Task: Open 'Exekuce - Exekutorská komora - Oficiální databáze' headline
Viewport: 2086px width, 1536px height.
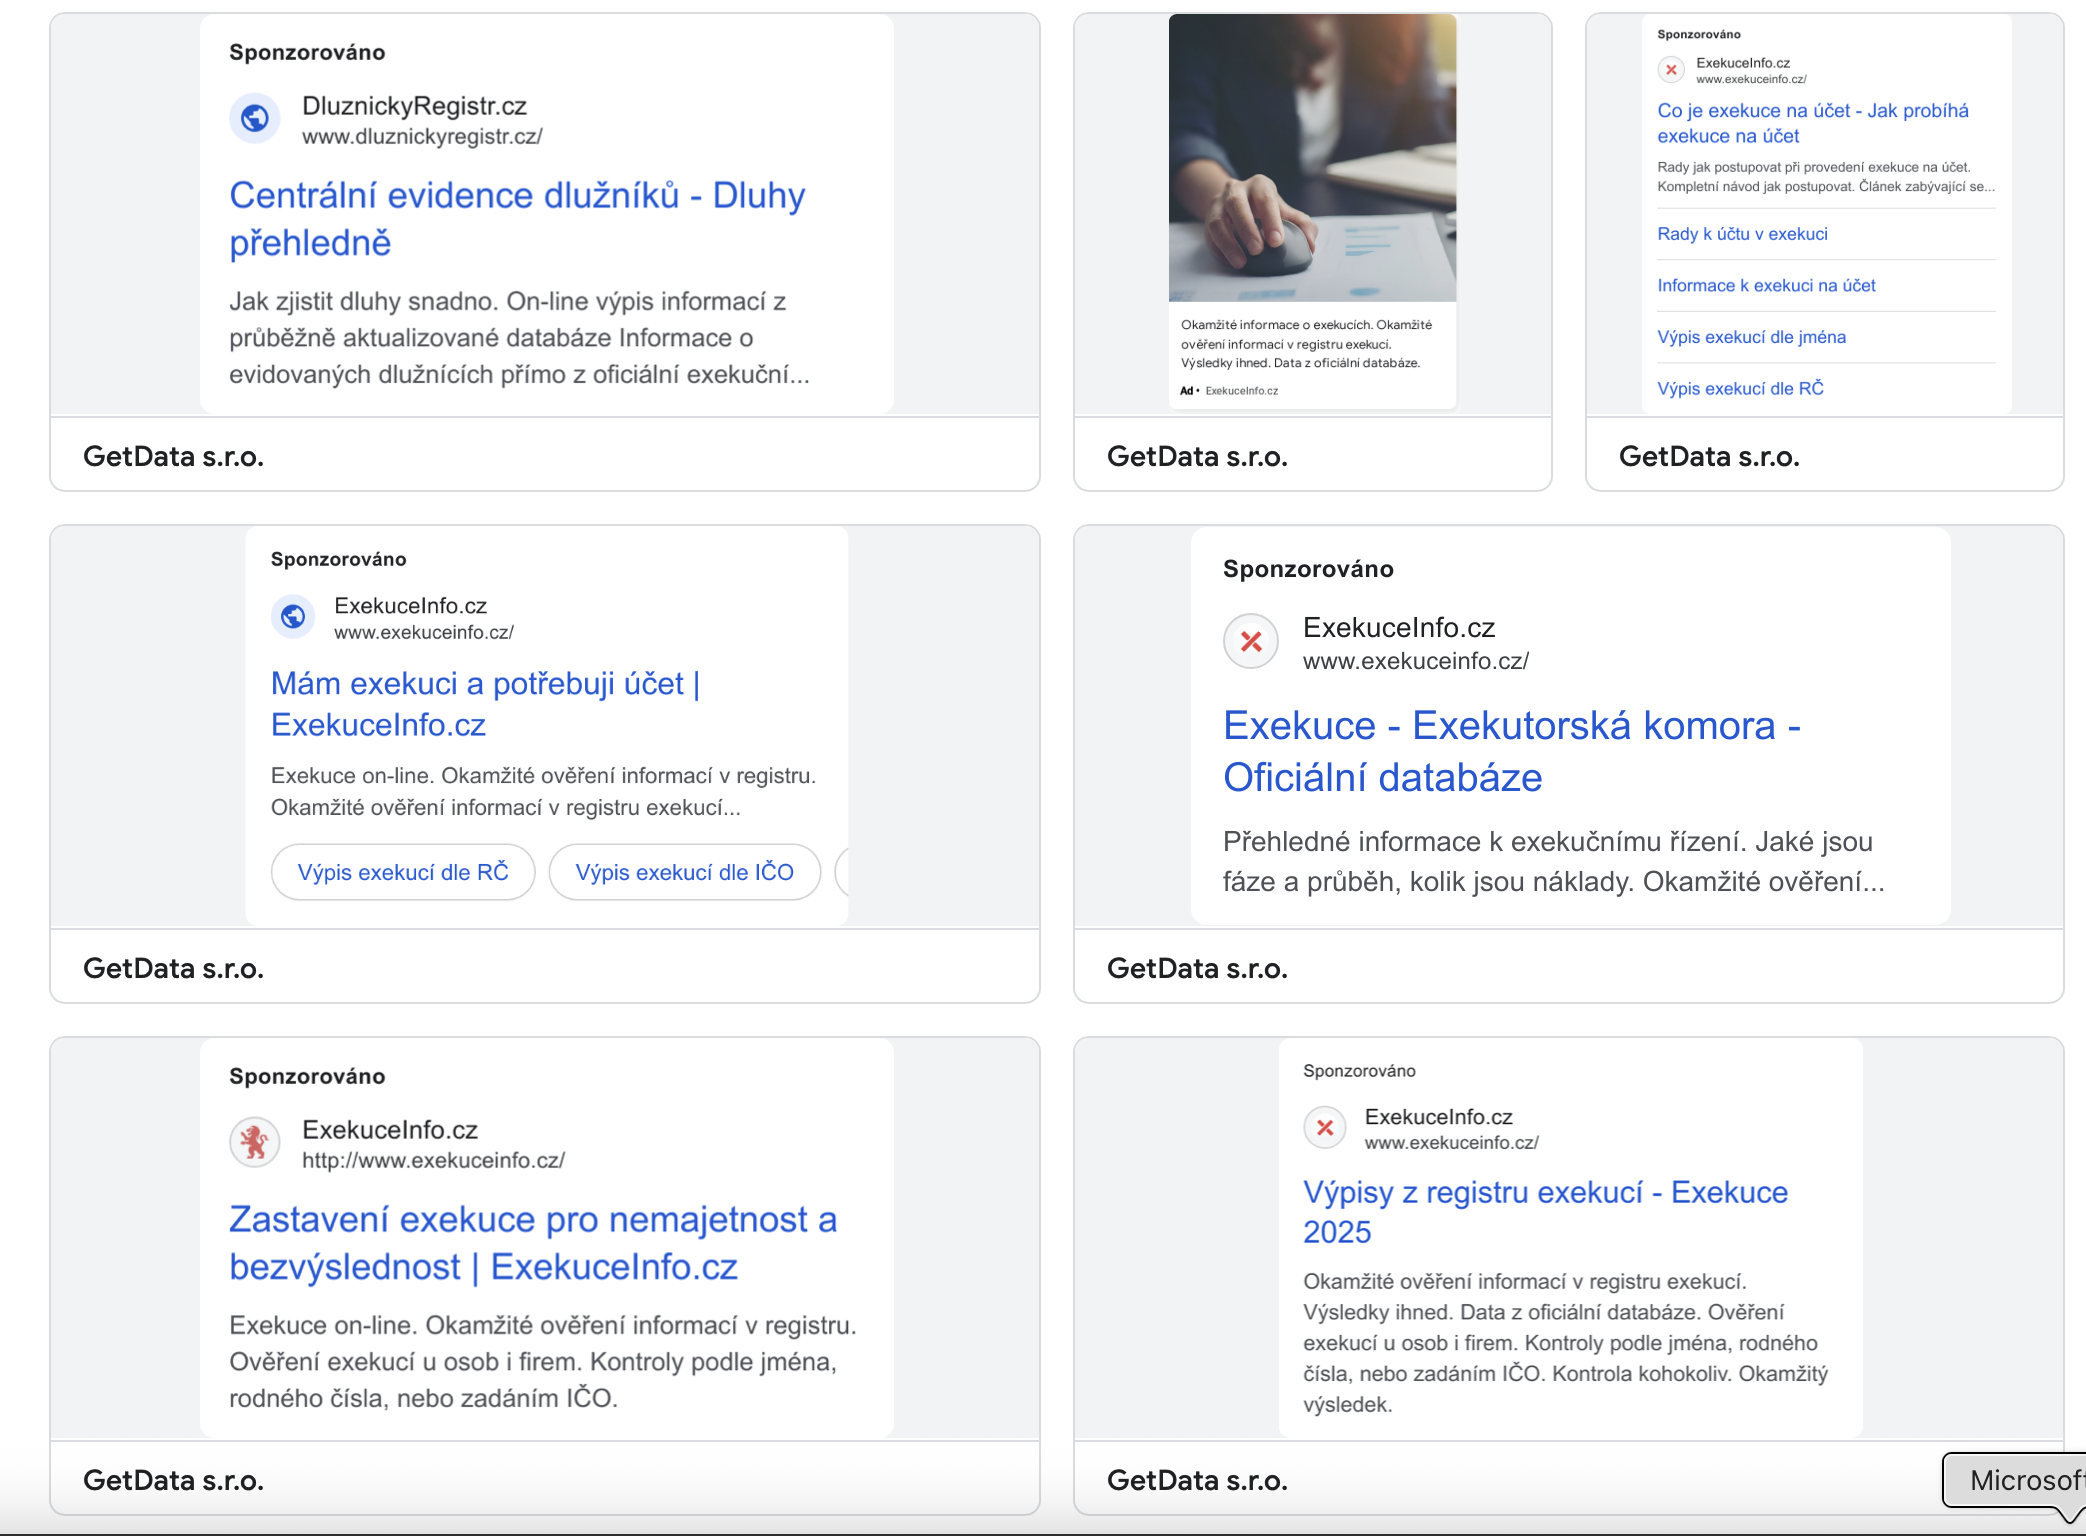Action: tap(1512, 751)
